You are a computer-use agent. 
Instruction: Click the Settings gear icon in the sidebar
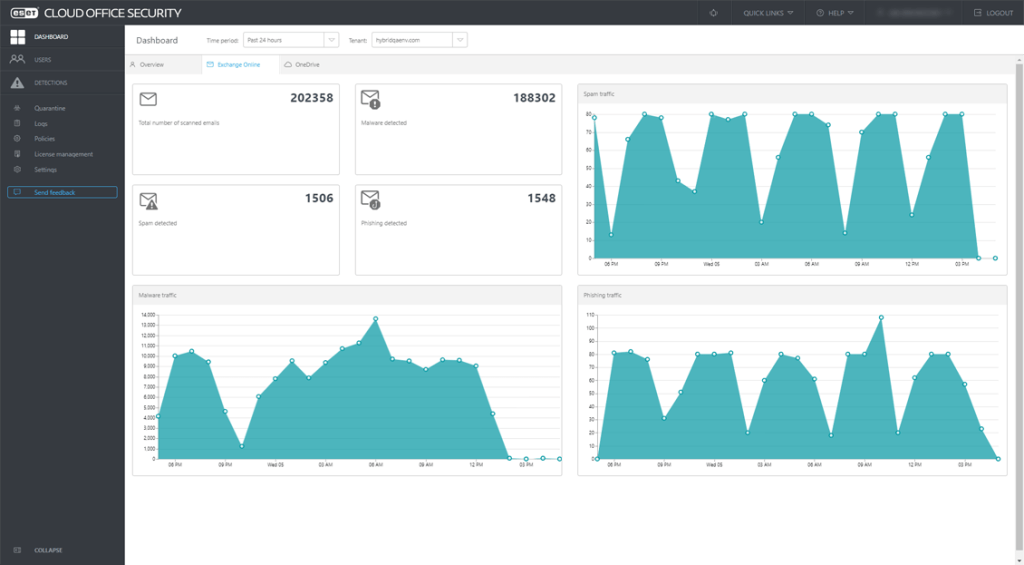click(x=17, y=170)
